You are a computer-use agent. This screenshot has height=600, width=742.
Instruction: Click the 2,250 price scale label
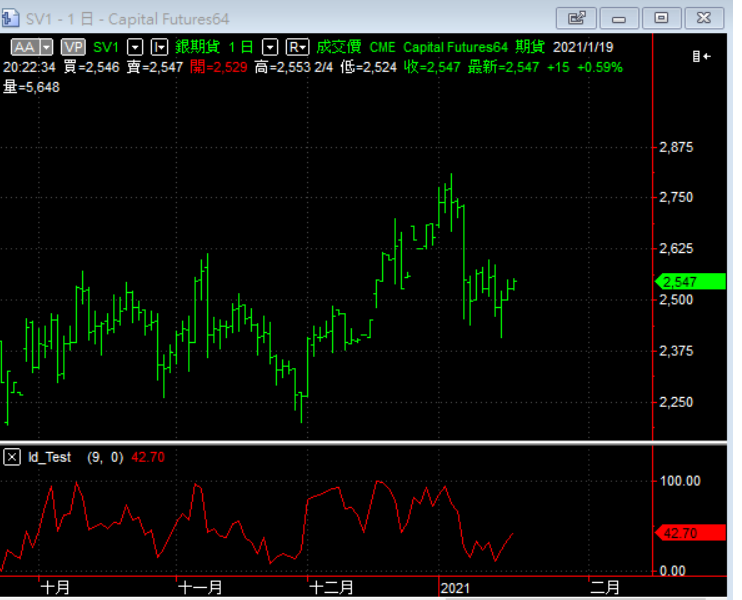point(676,402)
